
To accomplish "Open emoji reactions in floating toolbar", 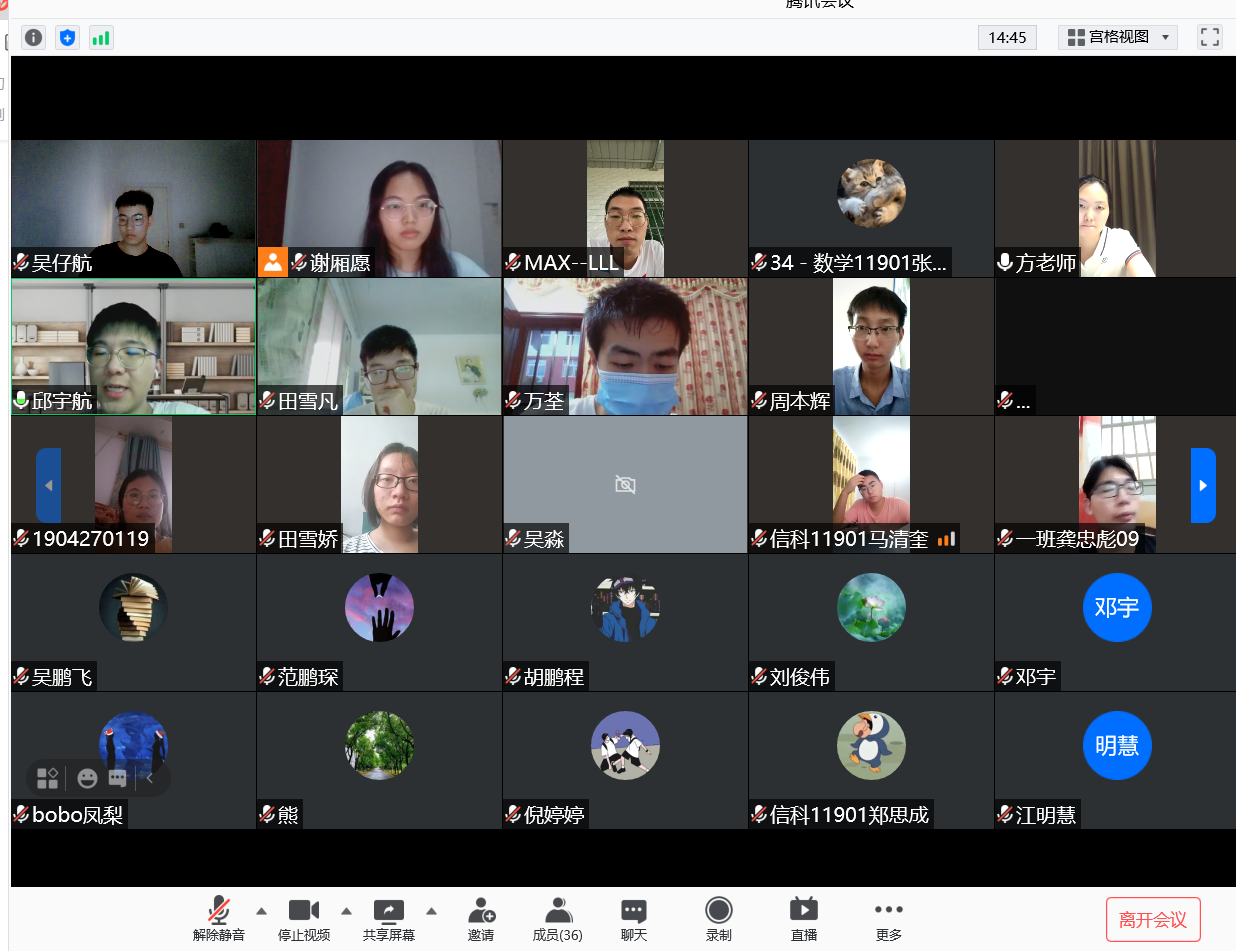I will tap(87, 778).
